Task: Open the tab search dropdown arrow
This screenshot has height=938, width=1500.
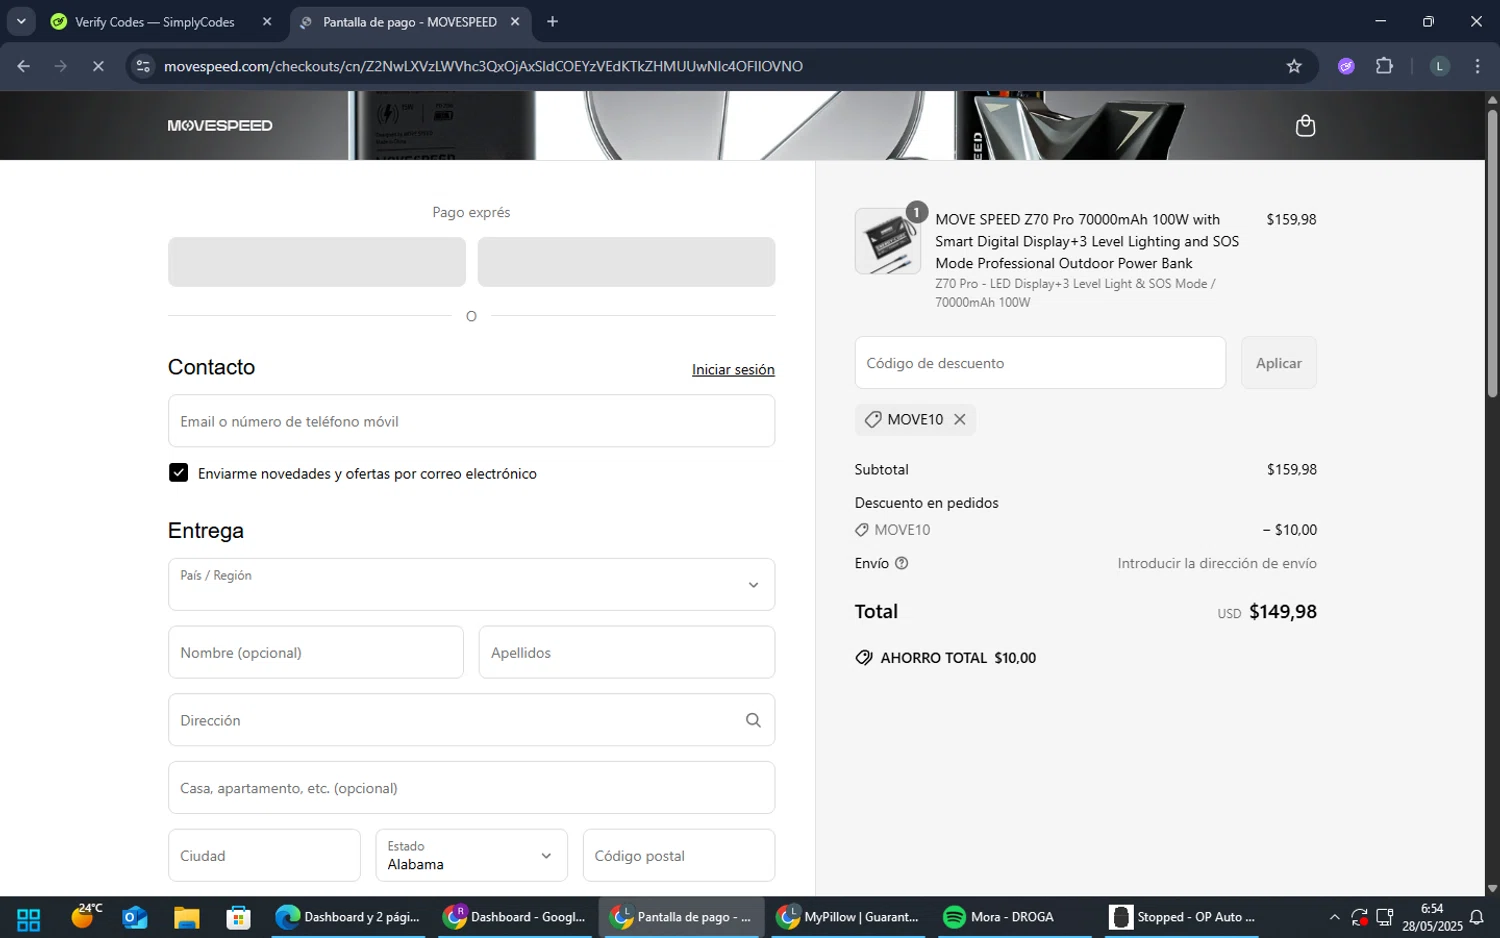Action: click(x=21, y=22)
